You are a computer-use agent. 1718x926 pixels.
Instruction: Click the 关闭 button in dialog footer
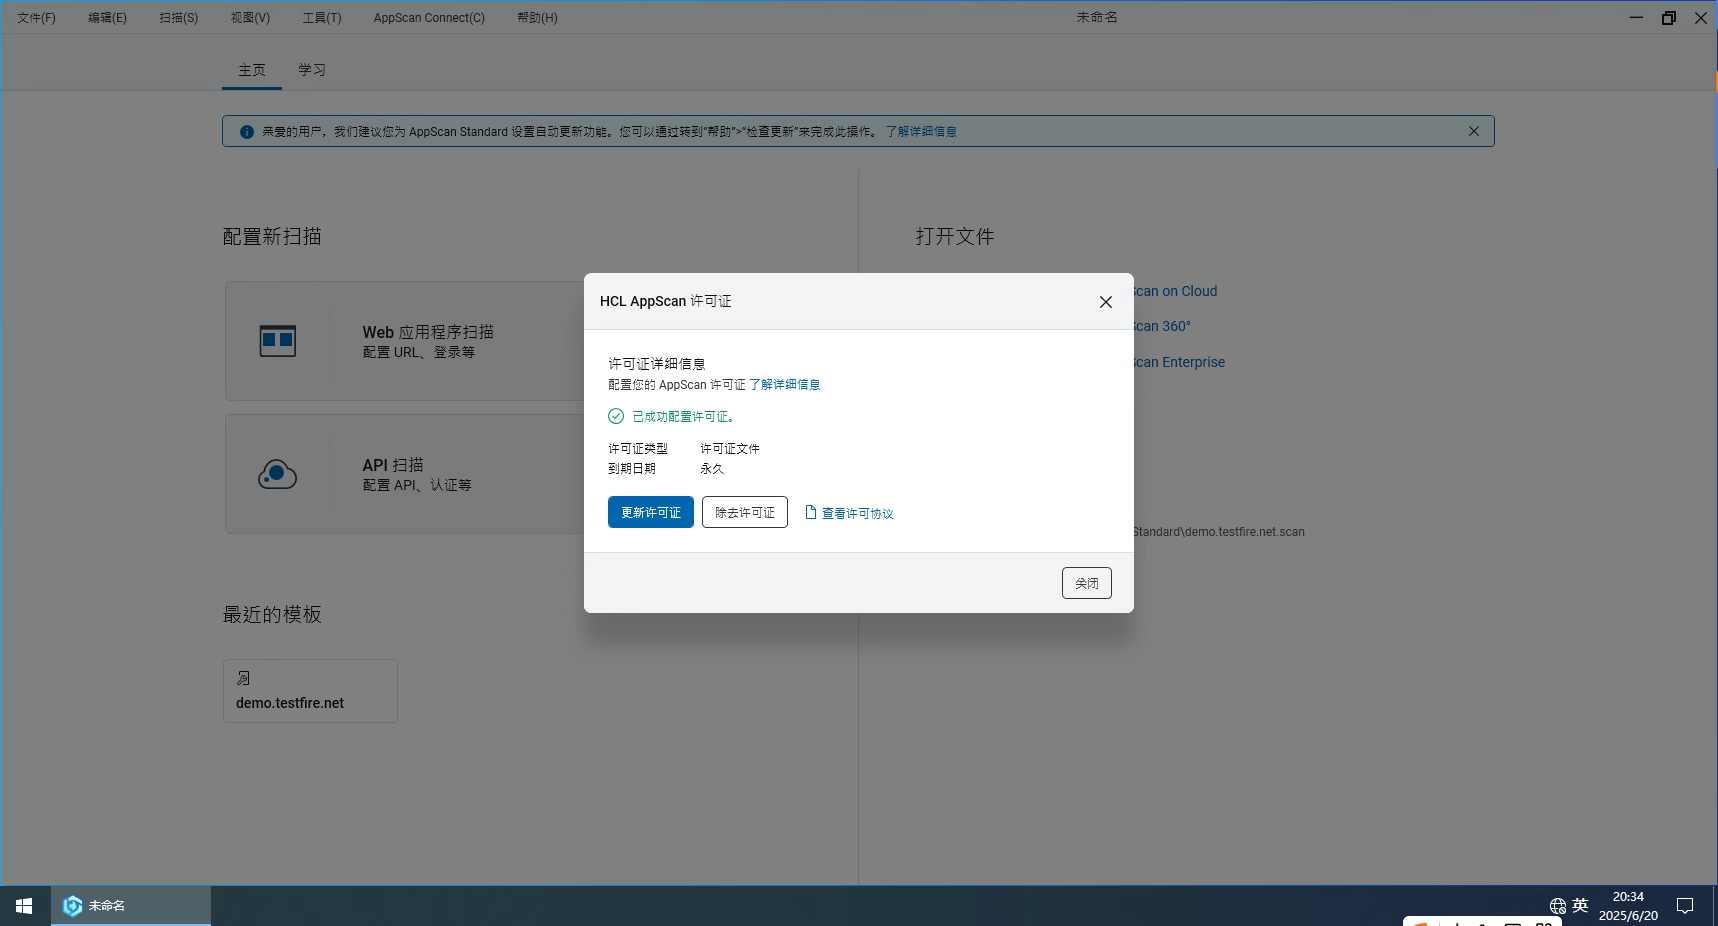point(1087,583)
